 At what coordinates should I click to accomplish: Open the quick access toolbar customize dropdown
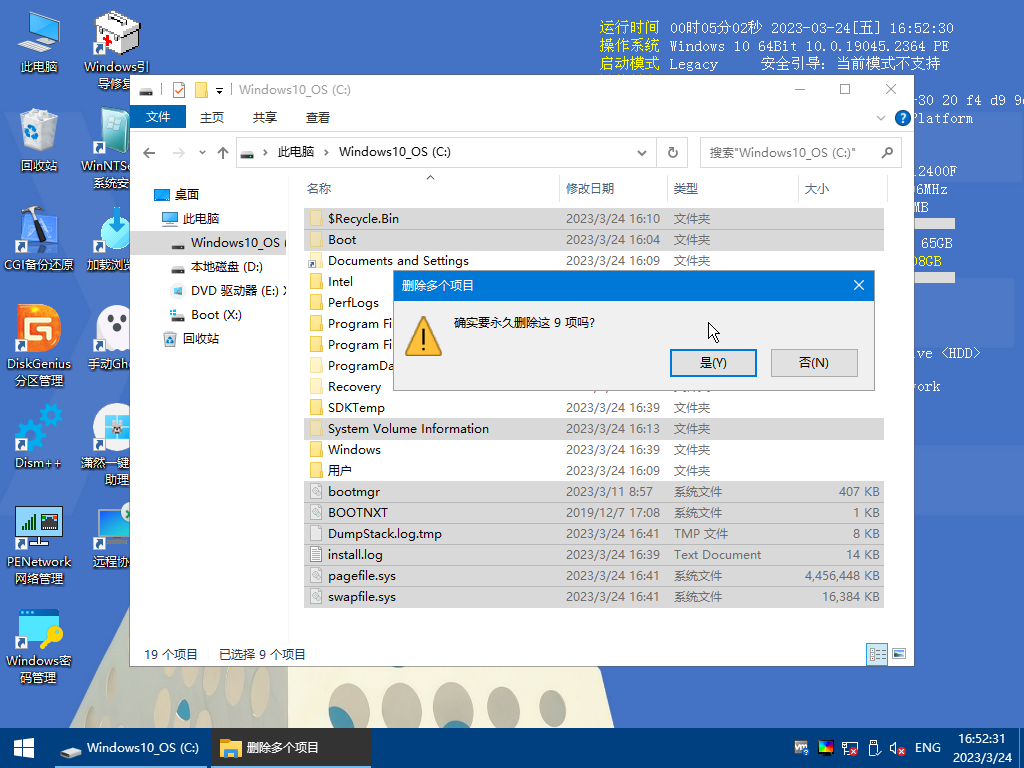coord(219,90)
